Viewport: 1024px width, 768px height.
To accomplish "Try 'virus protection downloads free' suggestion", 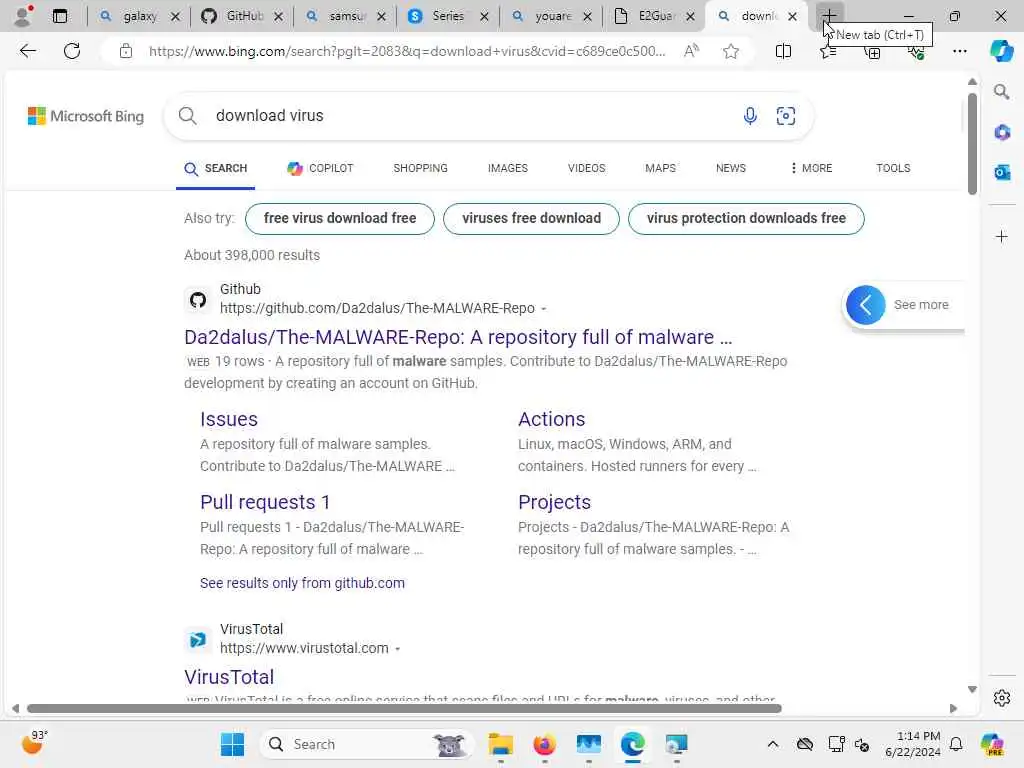I will 746,218.
